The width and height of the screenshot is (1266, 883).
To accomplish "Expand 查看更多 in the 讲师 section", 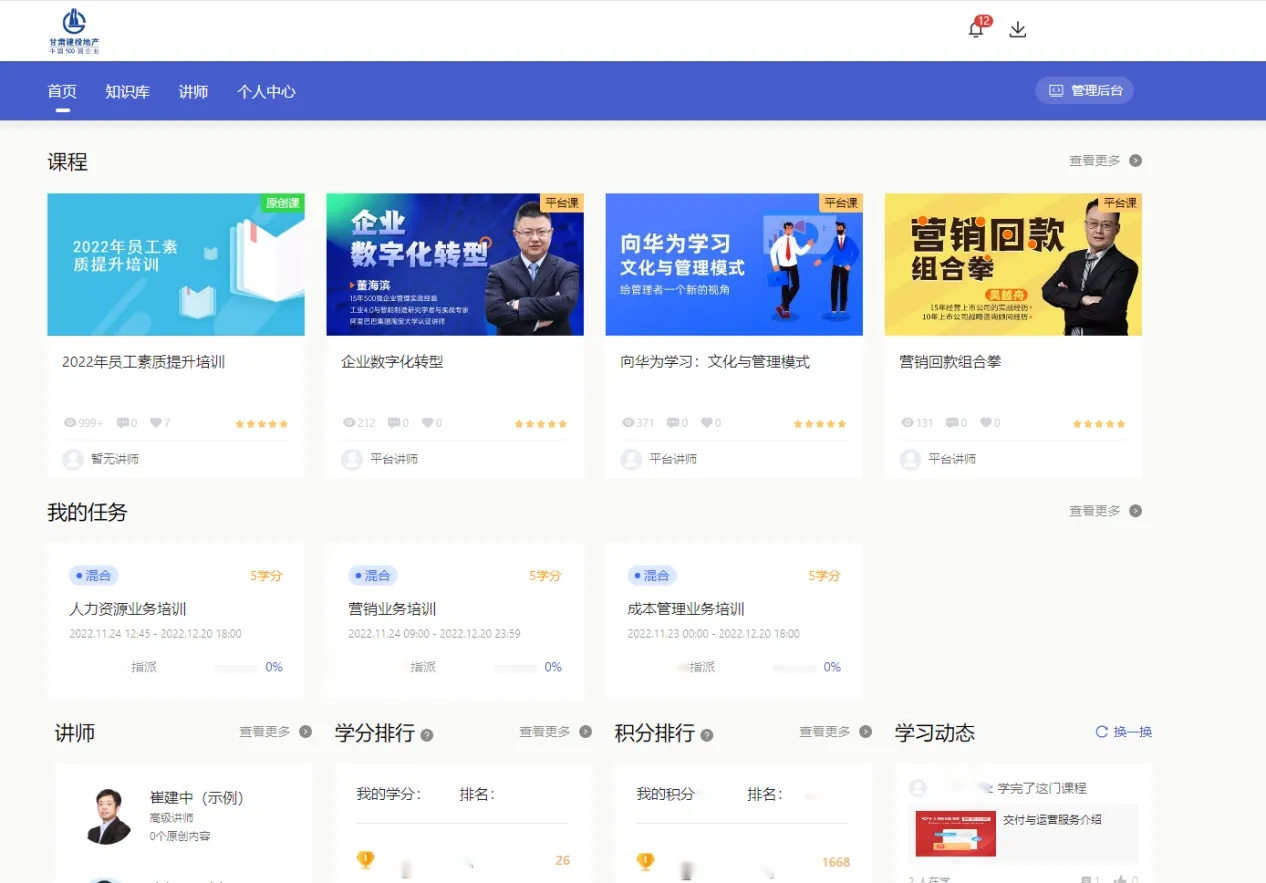I will (x=275, y=732).
